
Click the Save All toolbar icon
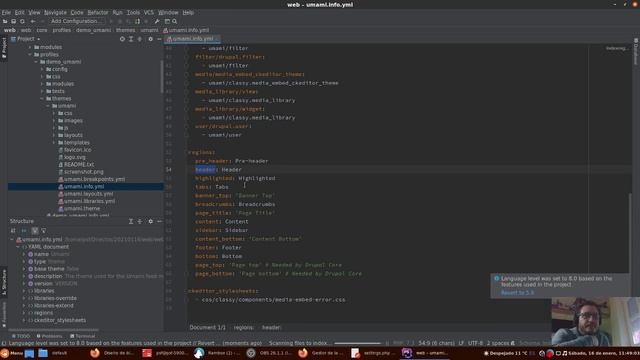[x=13, y=21]
